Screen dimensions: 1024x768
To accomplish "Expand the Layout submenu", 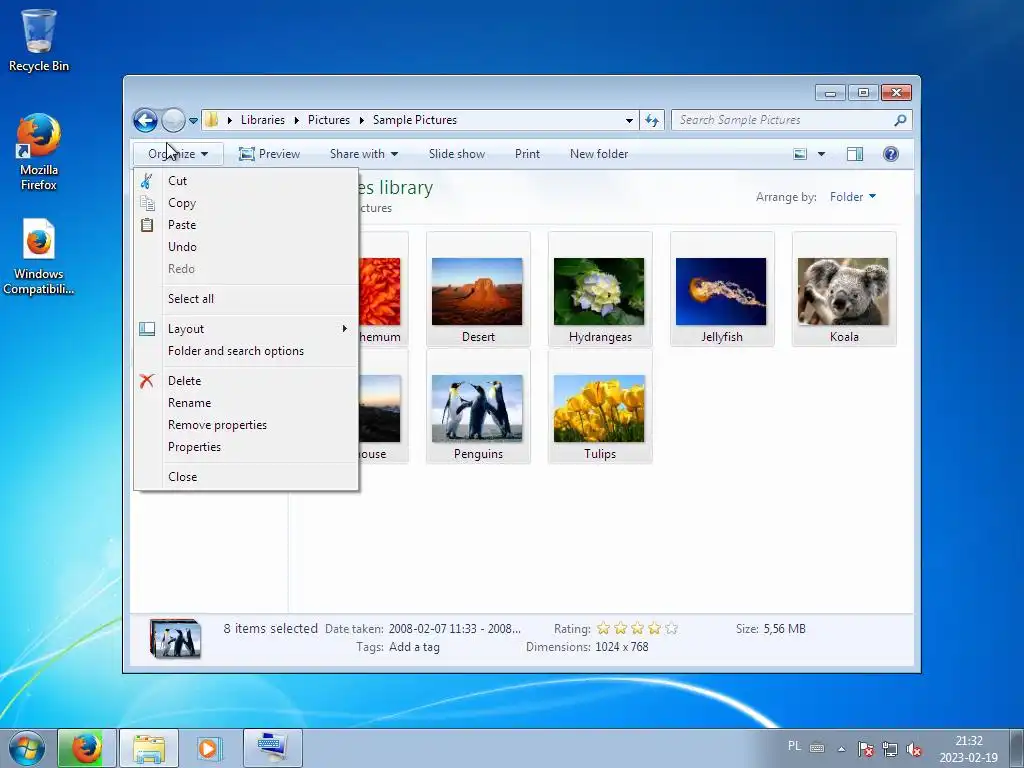I will [246, 329].
